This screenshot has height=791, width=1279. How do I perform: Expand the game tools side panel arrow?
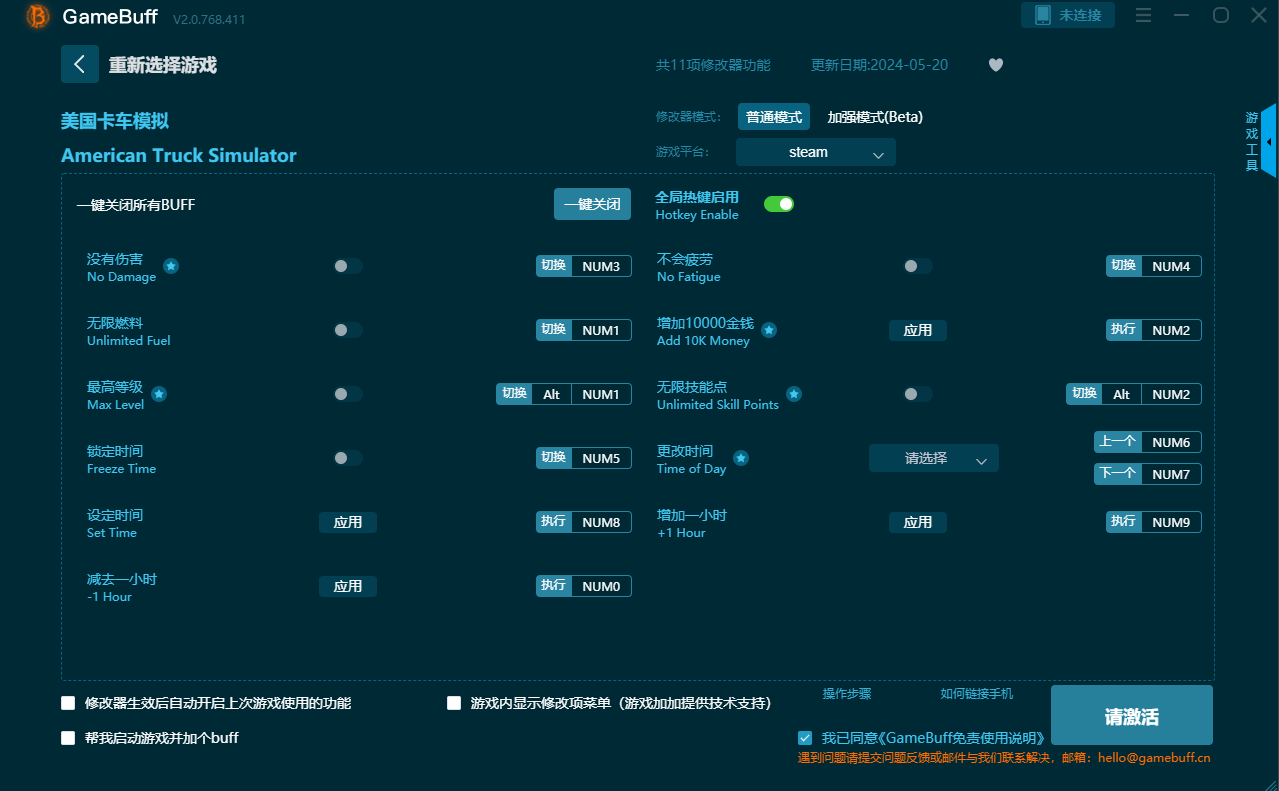[1268, 142]
